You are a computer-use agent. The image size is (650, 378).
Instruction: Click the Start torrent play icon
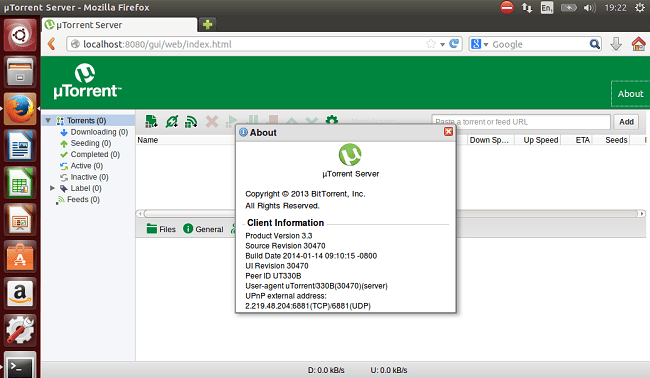click(231, 121)
